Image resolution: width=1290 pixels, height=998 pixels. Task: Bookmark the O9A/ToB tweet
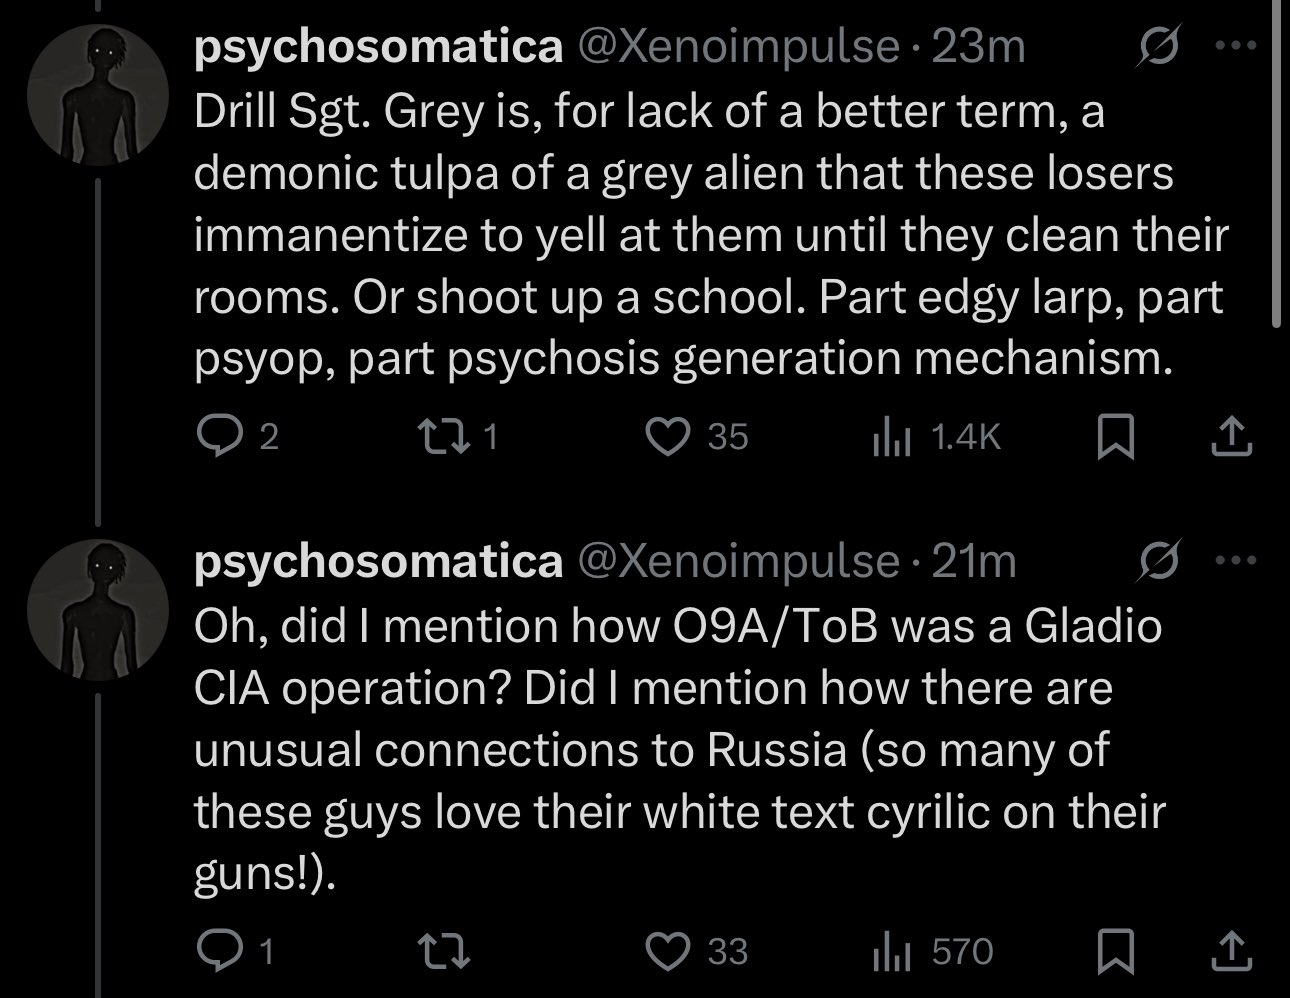tap(1115, 951)
